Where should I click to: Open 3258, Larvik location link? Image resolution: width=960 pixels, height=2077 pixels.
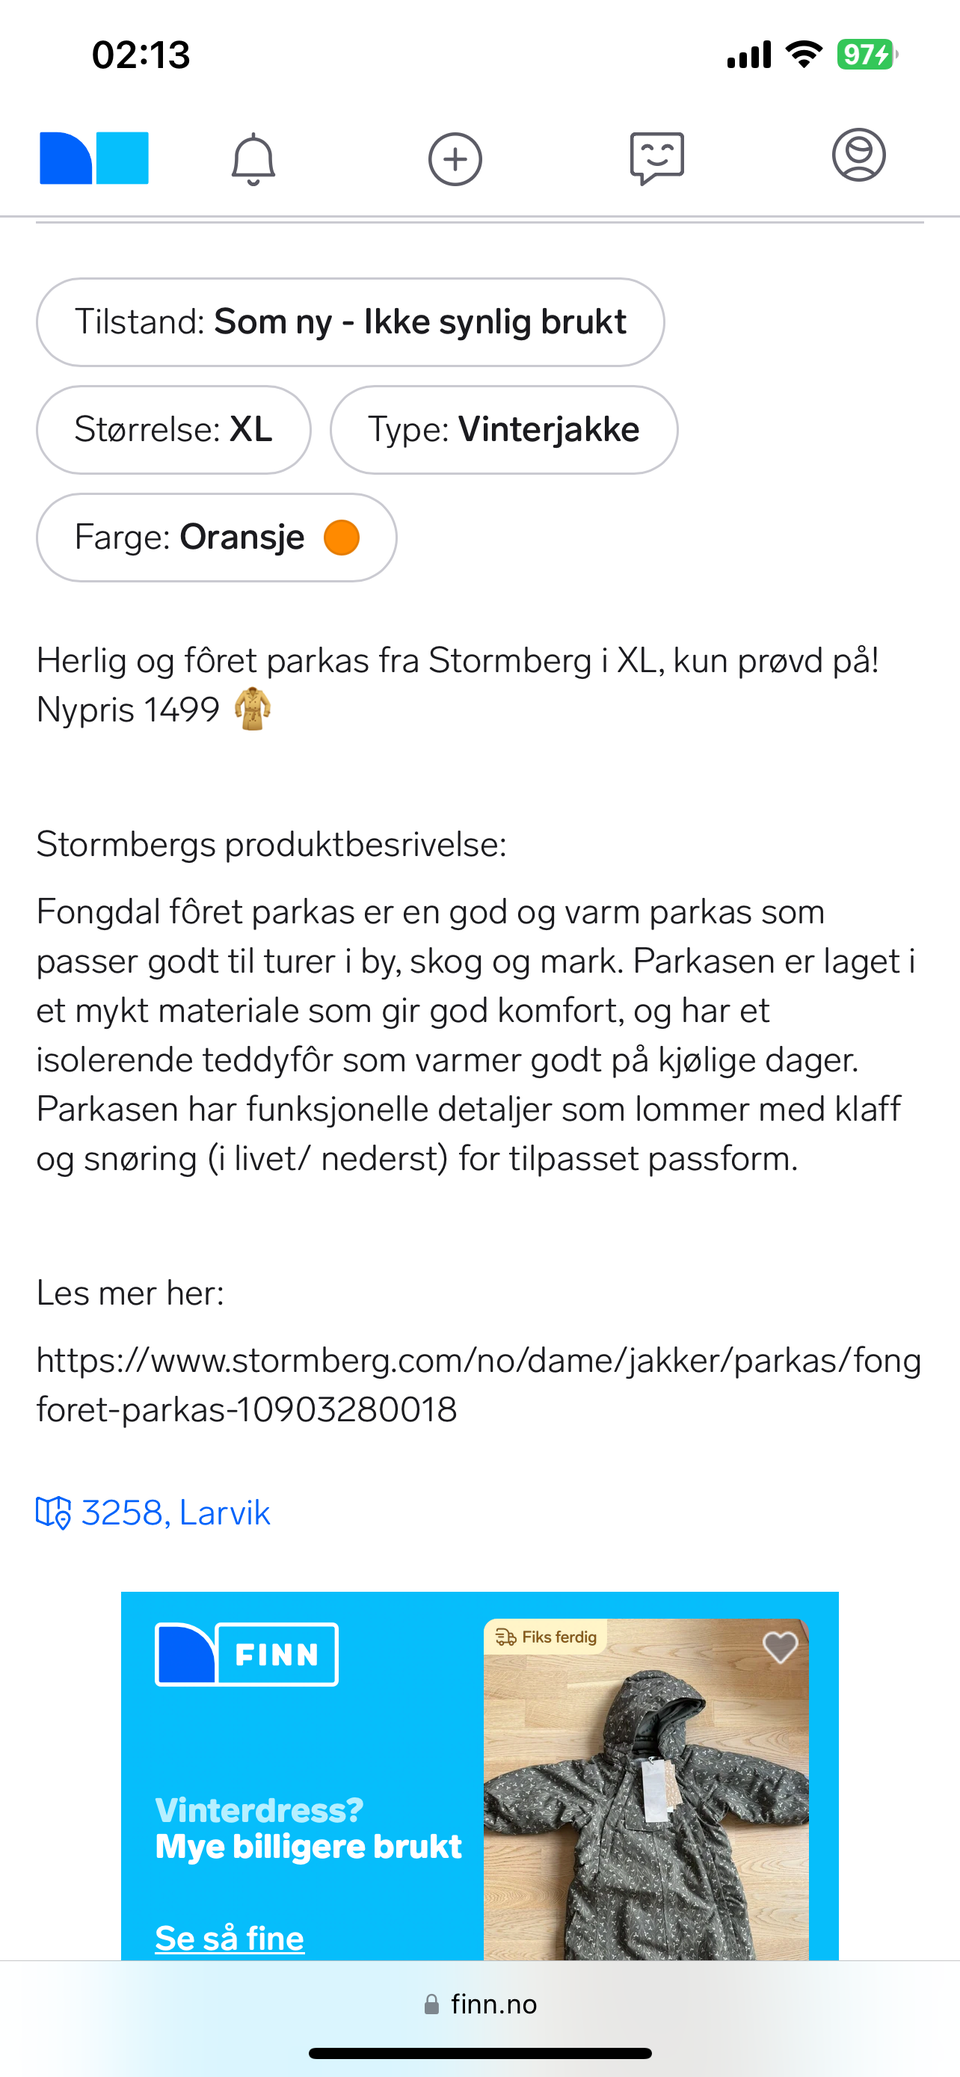point(175,1512)
